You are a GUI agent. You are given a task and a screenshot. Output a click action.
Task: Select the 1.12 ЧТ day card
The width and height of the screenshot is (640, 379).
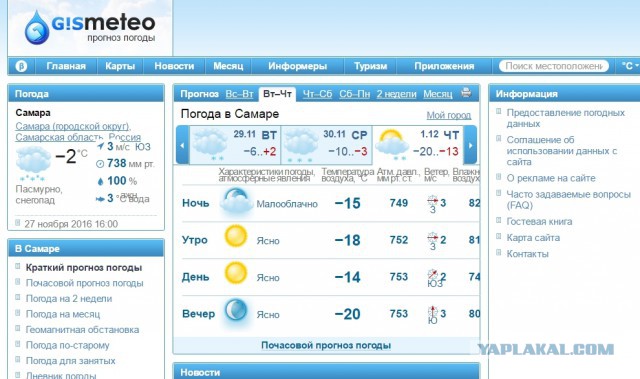pyautogui.click(x=418, y=145)
